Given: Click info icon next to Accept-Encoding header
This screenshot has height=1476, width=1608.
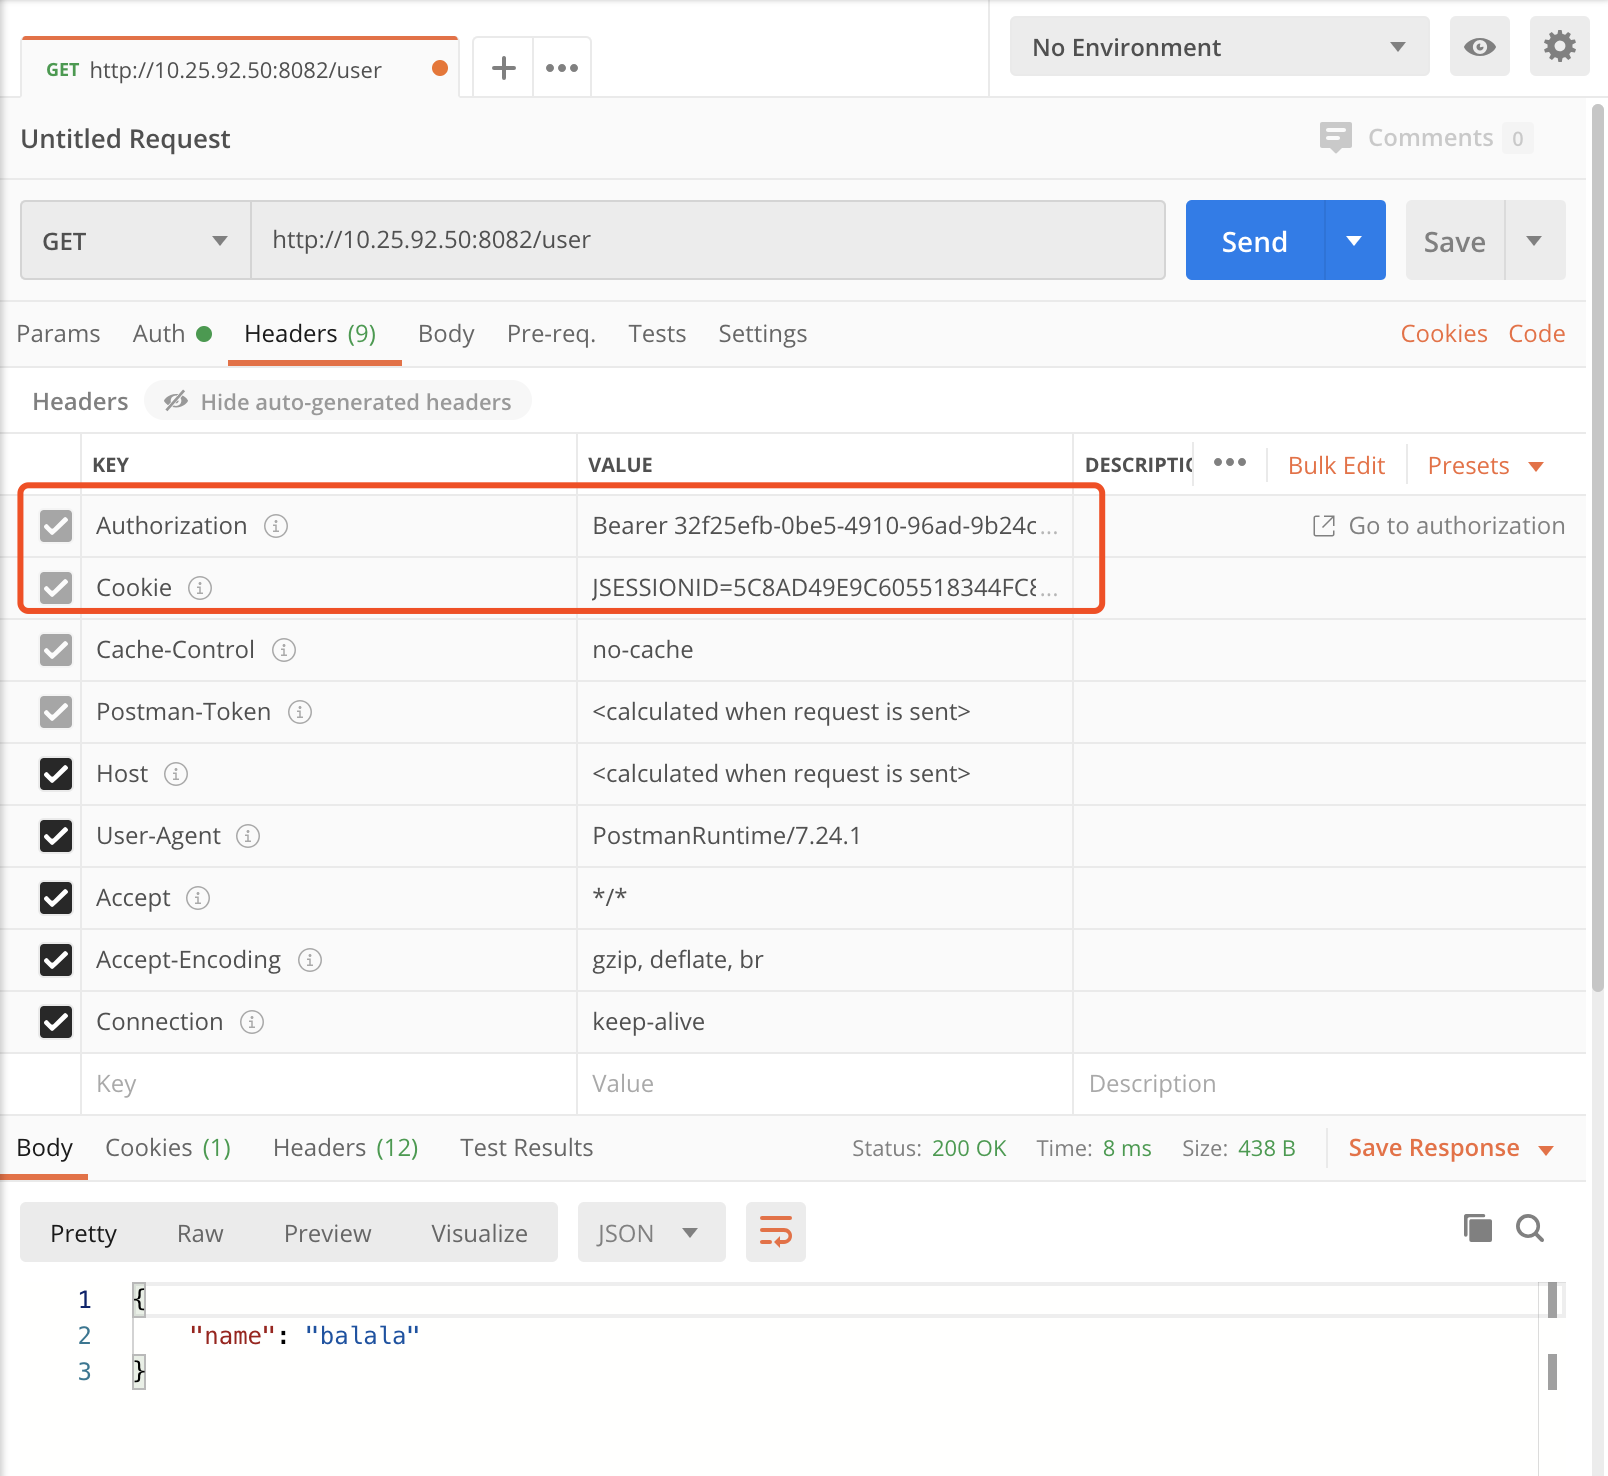Looking at the screenshot, I should pyautogui.click(x=310, y=960).
